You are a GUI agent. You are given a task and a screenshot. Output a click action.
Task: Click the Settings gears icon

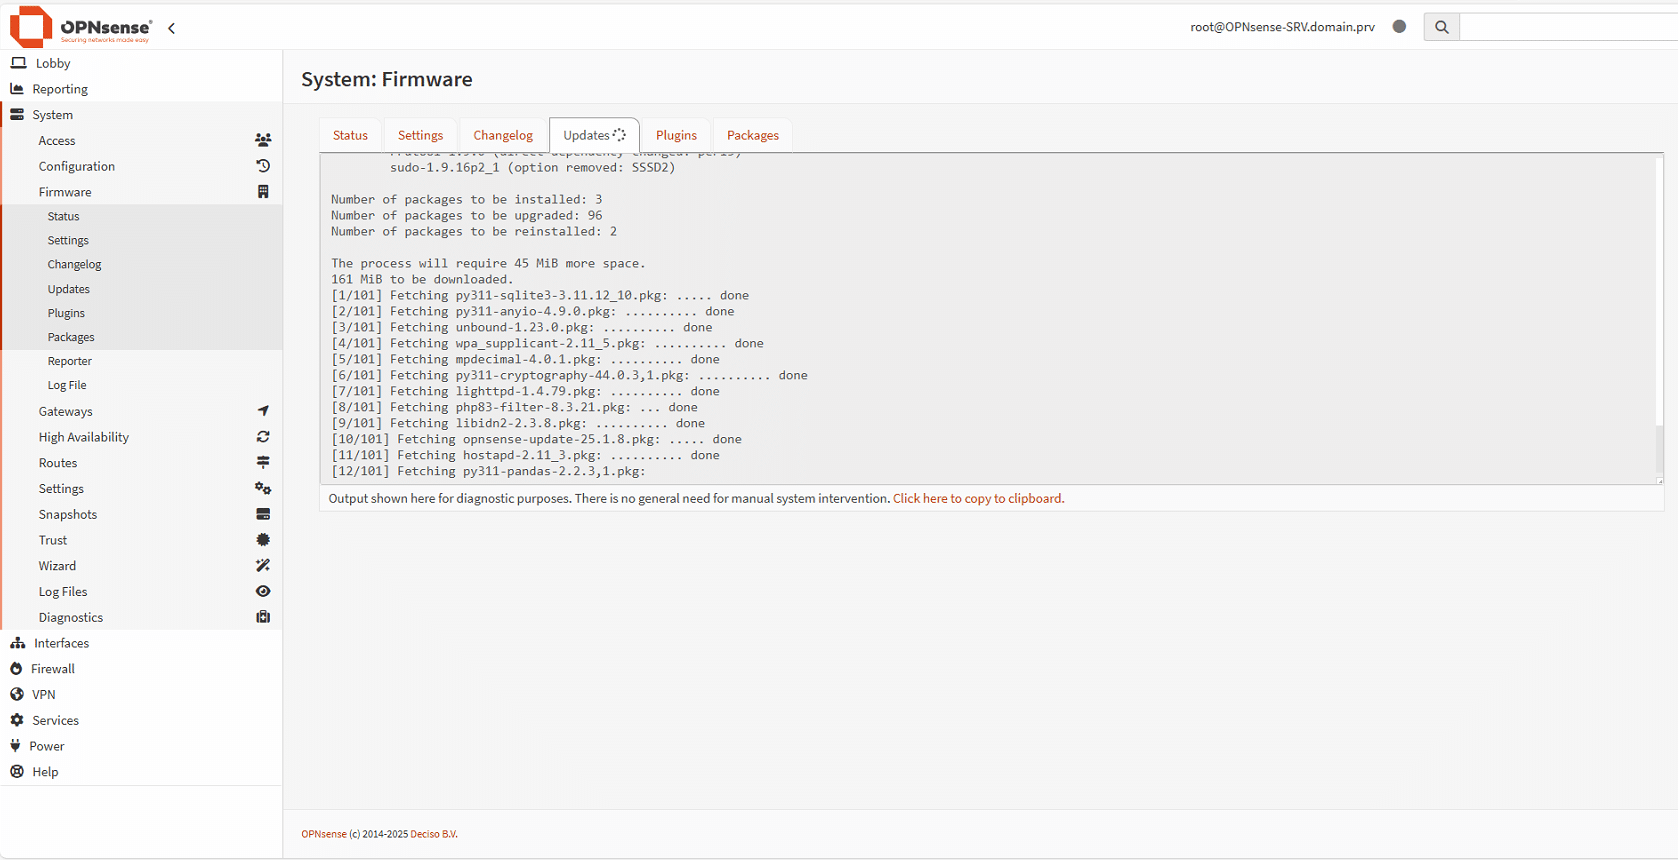263,489
